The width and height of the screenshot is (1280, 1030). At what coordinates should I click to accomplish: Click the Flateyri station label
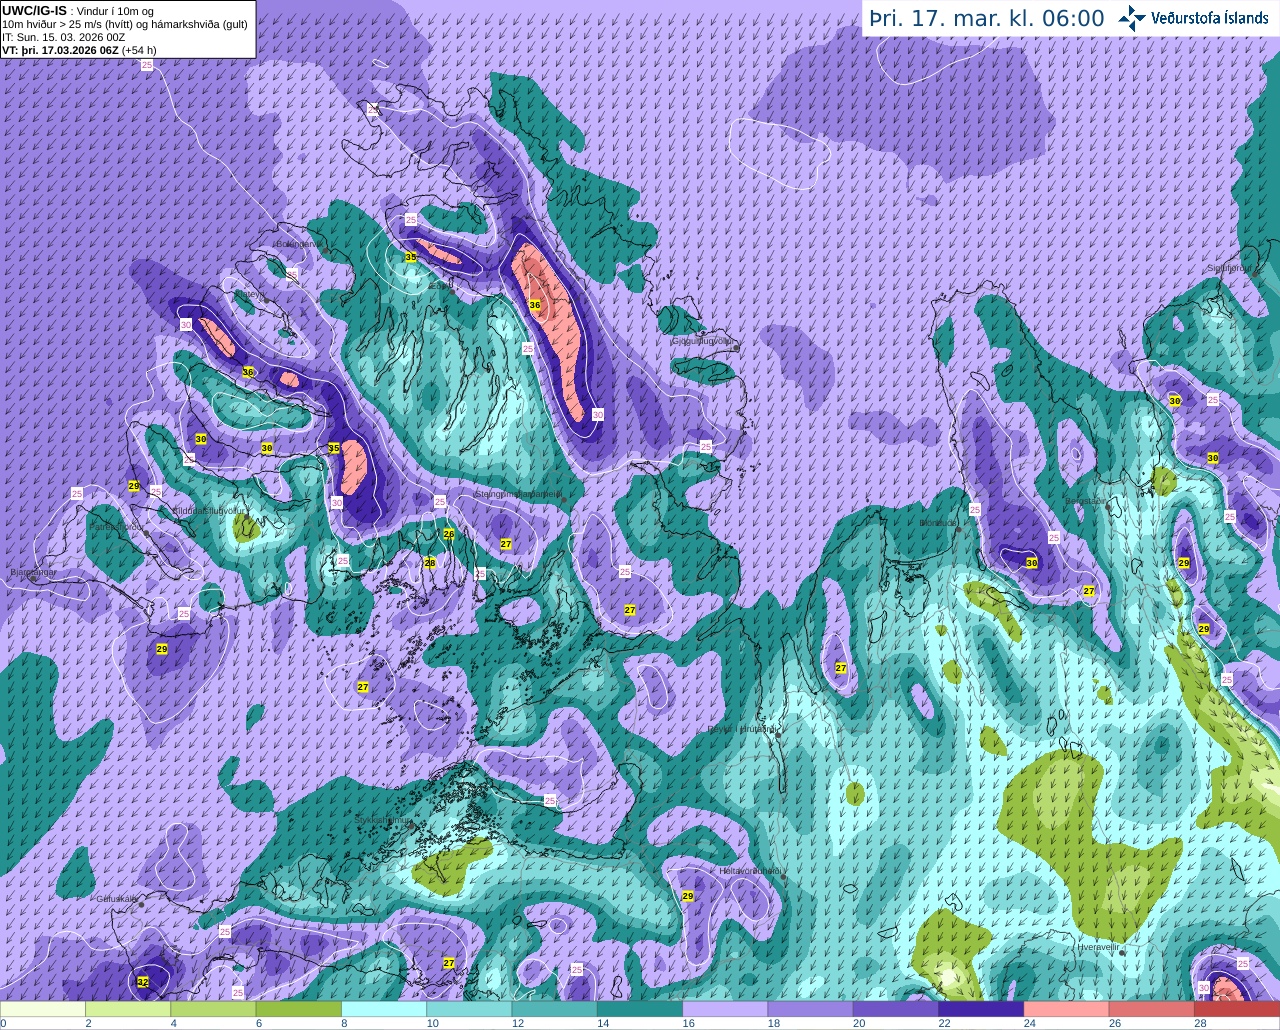coord(251,295)
